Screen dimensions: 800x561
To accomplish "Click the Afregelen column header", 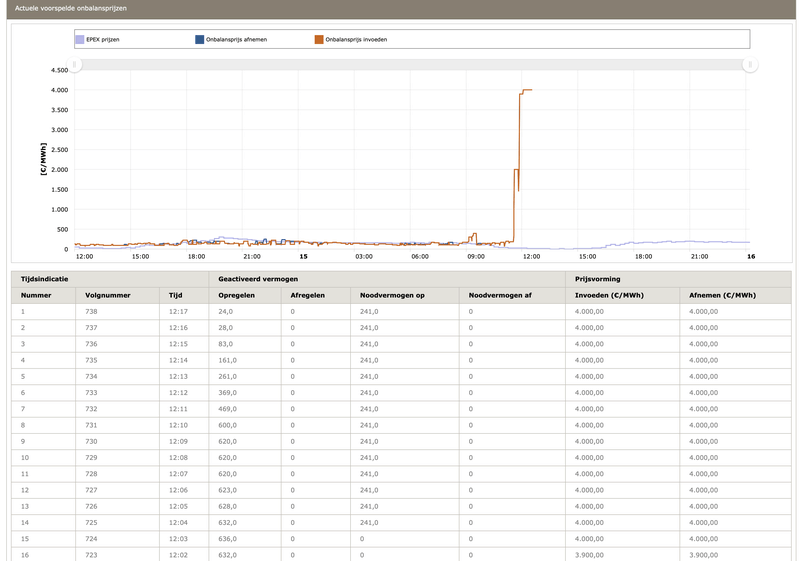I will (x=308, y=295).
